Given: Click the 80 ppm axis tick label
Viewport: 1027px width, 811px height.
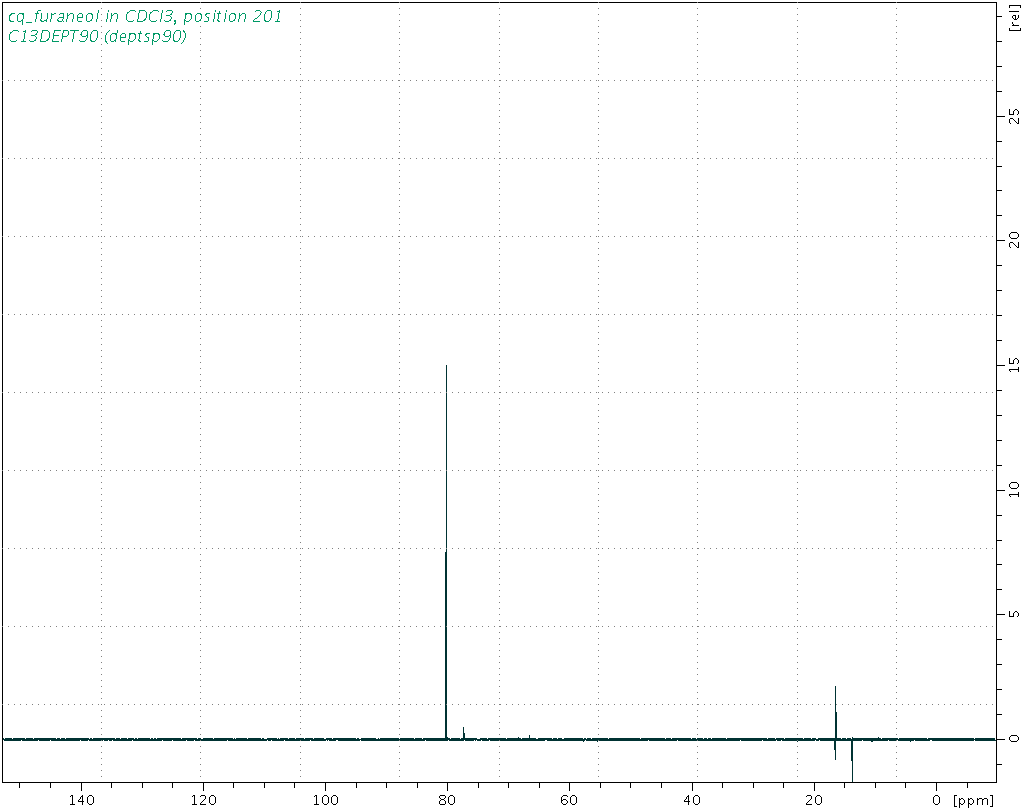Looking at the screenshot, I should (447, 800).
